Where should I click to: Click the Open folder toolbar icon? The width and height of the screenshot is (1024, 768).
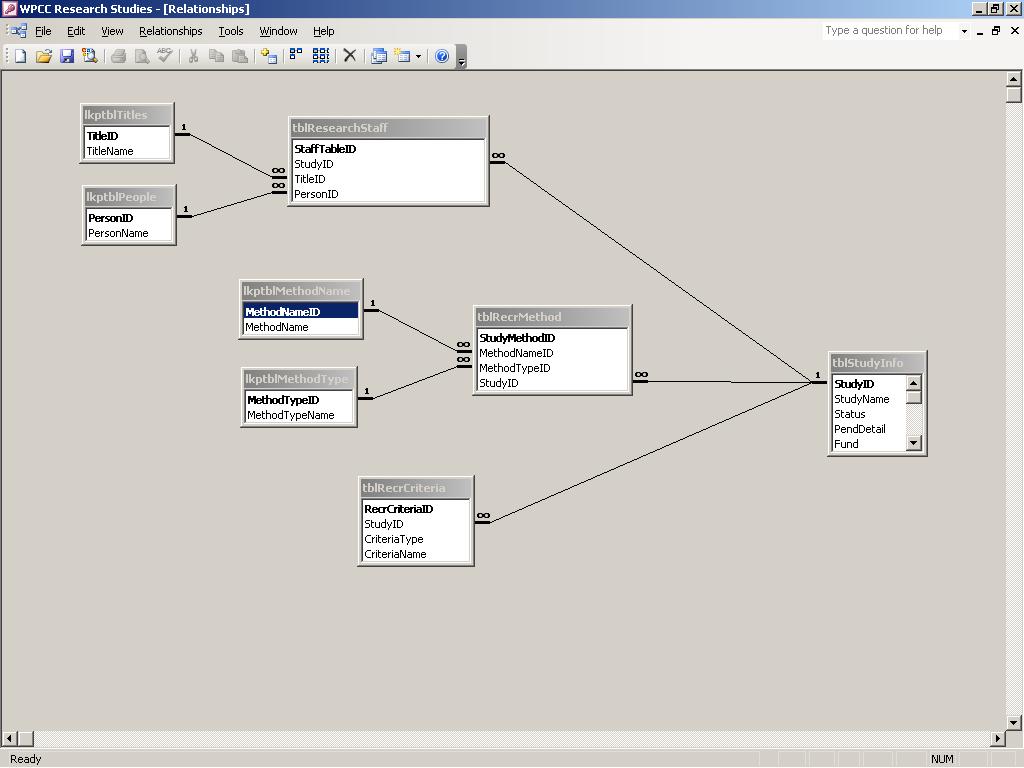[x=44, y=56]
